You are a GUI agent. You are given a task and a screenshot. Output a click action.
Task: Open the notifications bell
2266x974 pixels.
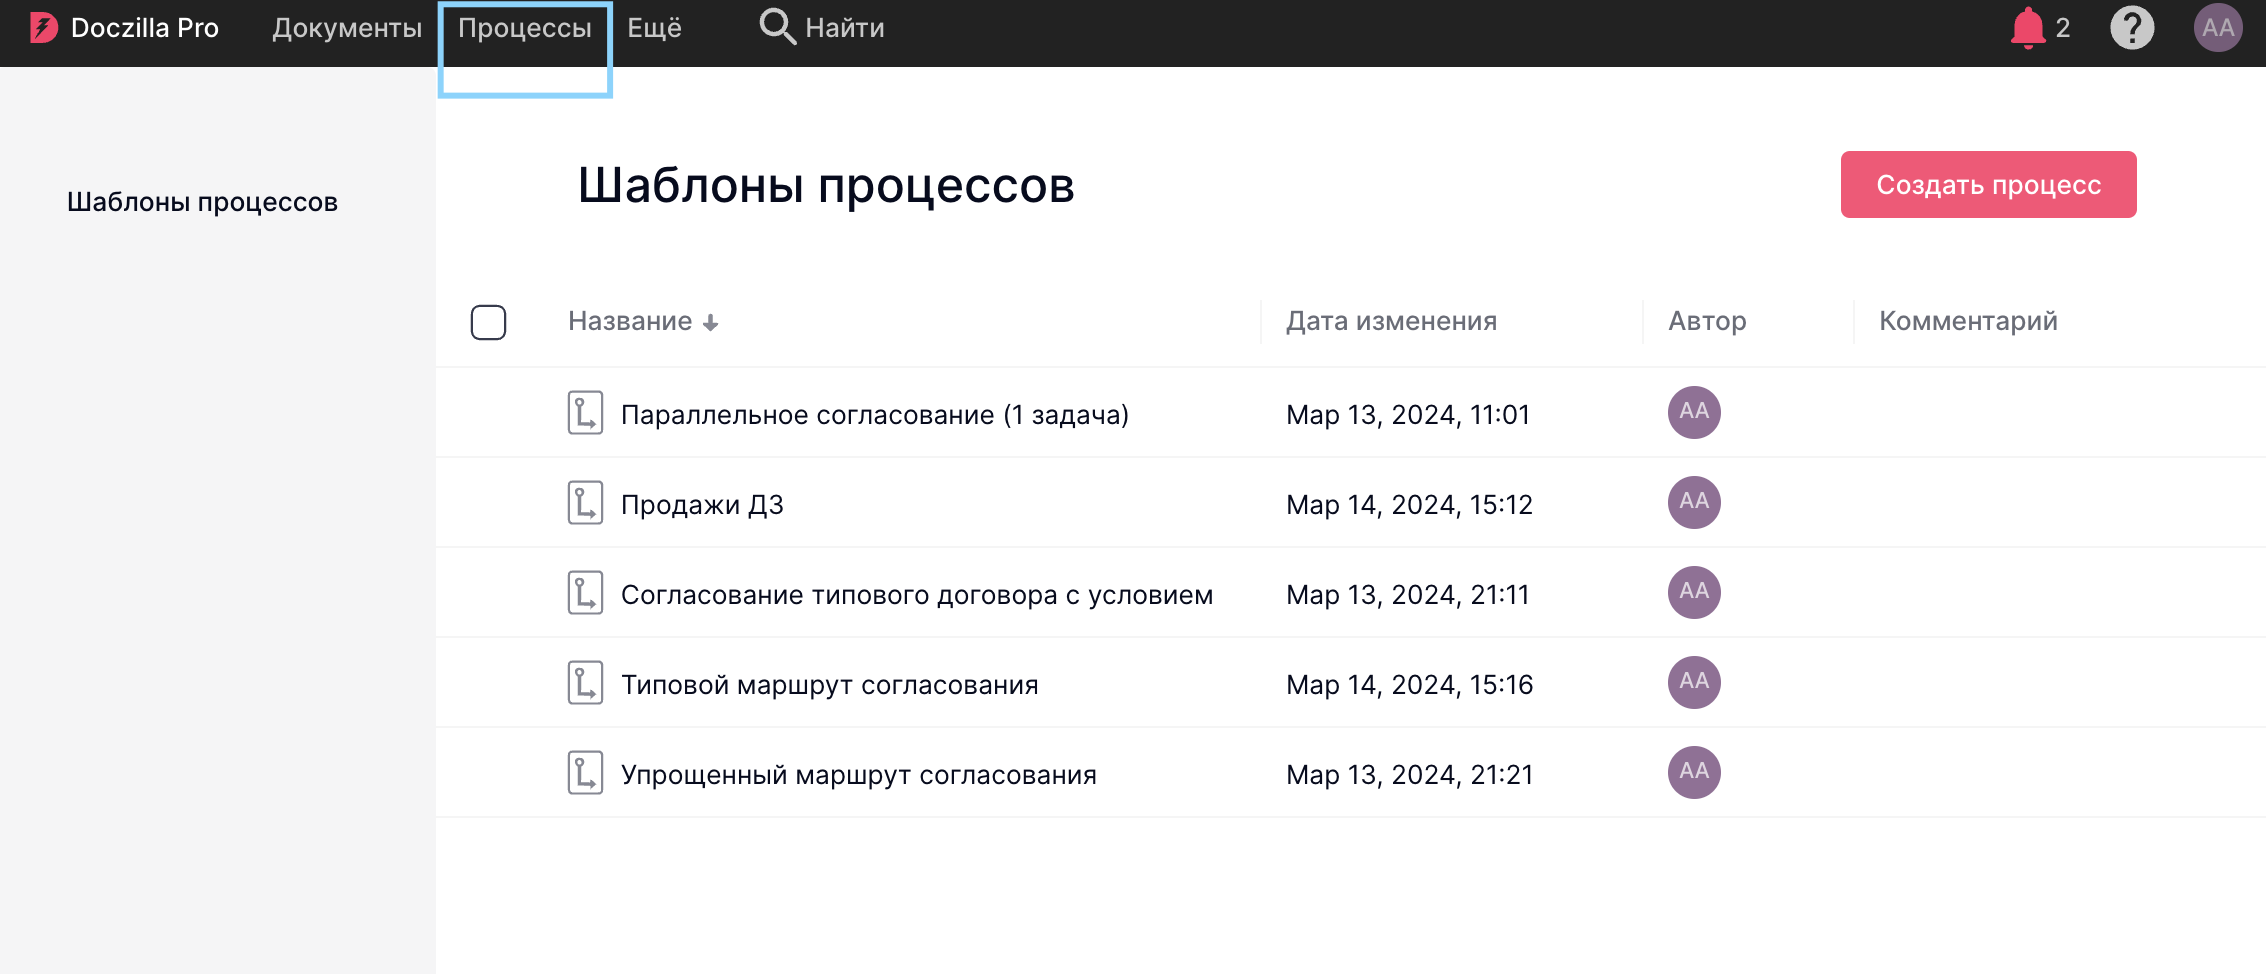click(x=2027, y=28)
